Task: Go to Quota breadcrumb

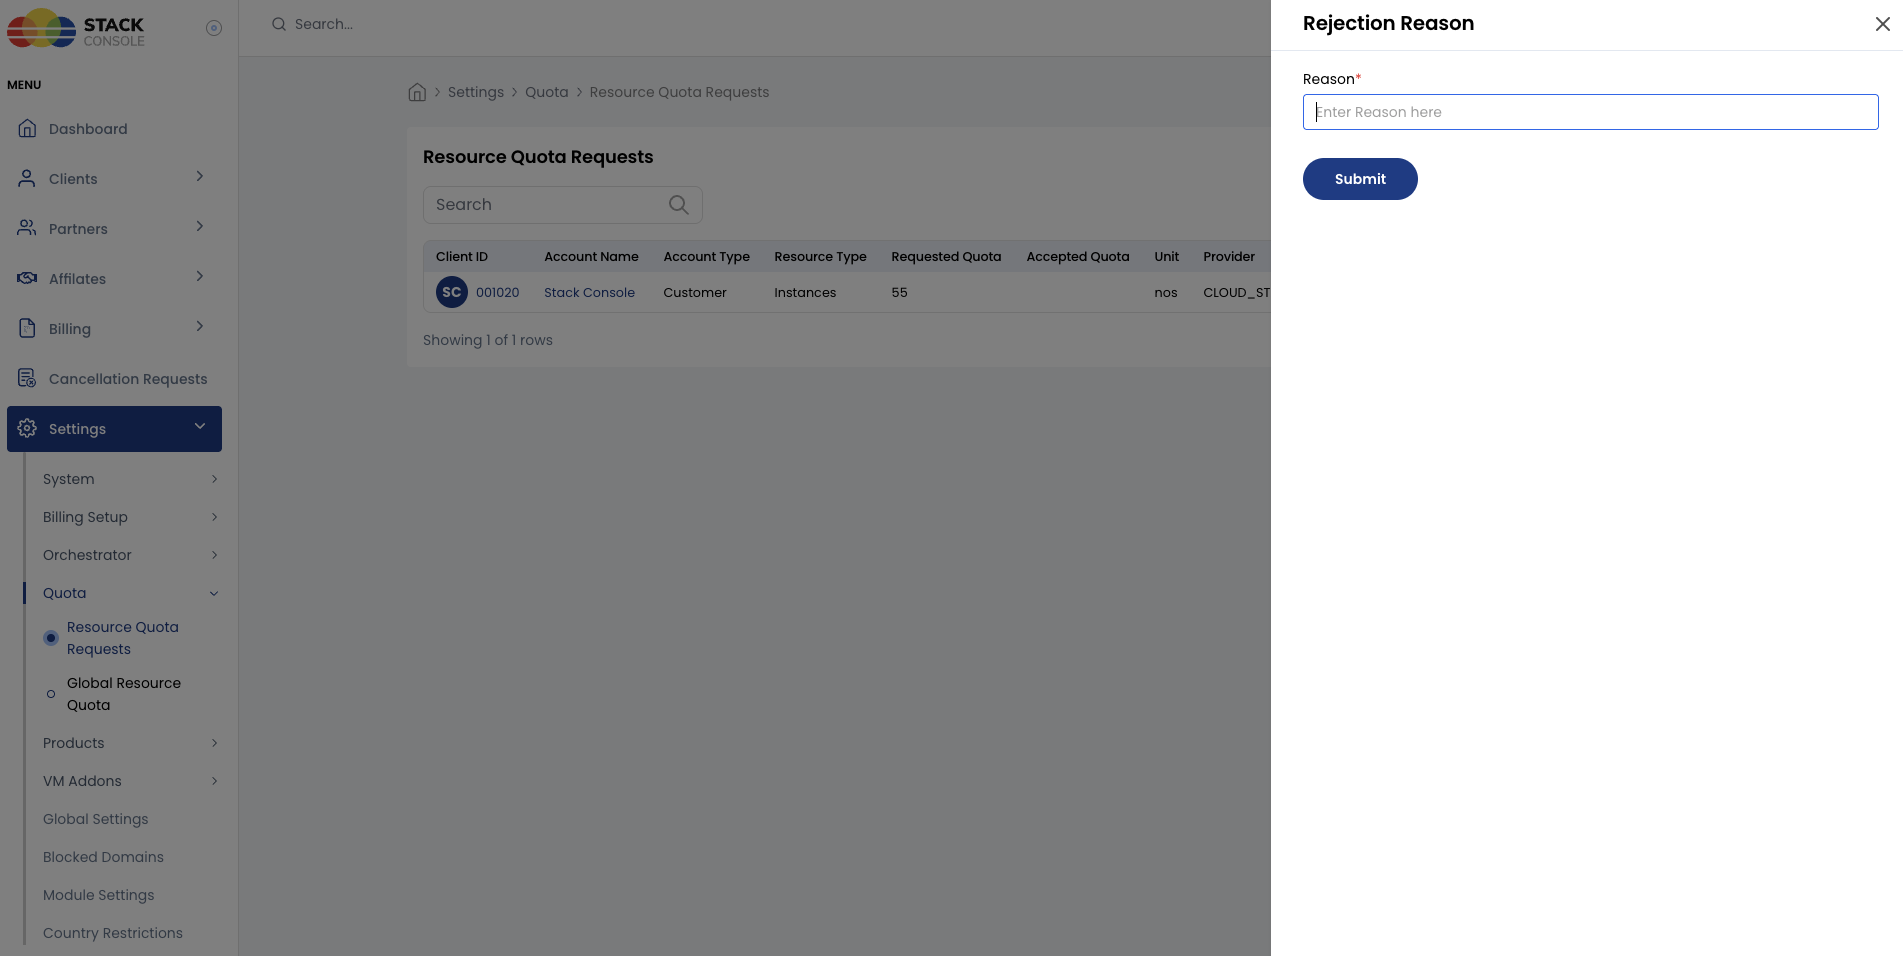Action: point(546,92)
